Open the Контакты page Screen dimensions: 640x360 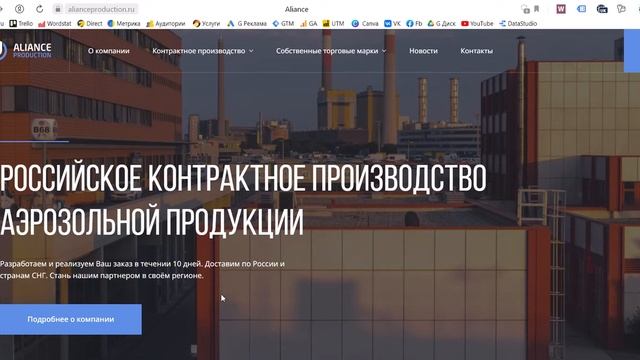point(476,51)
